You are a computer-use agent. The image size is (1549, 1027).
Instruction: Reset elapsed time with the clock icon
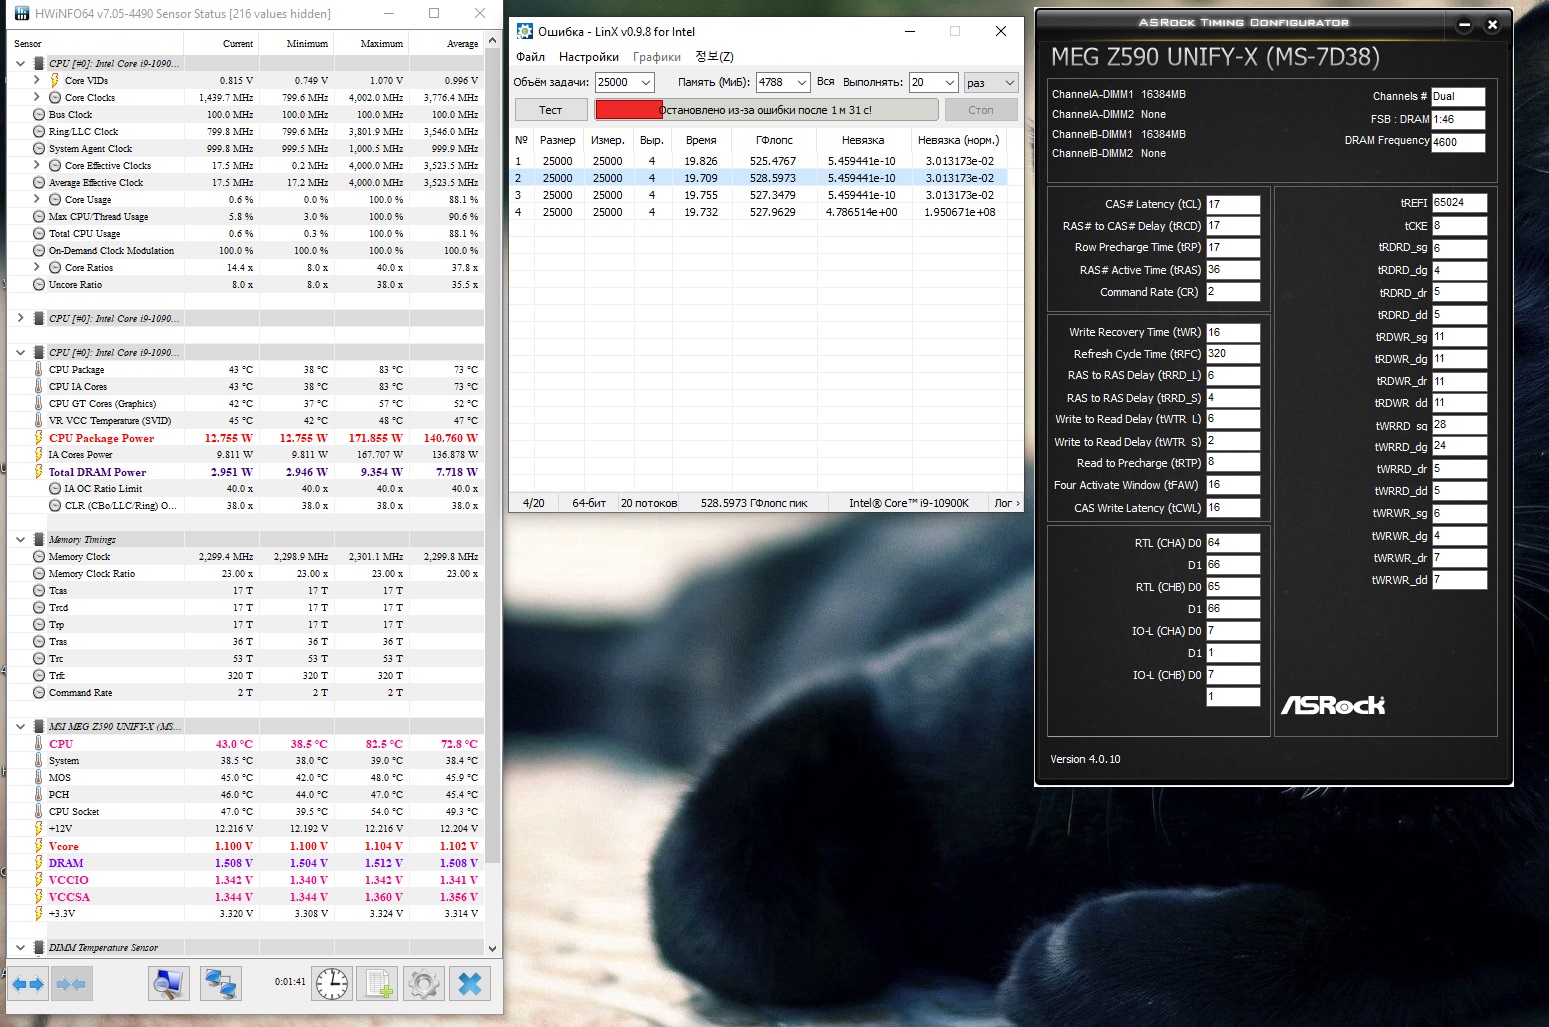coord(331,984)
